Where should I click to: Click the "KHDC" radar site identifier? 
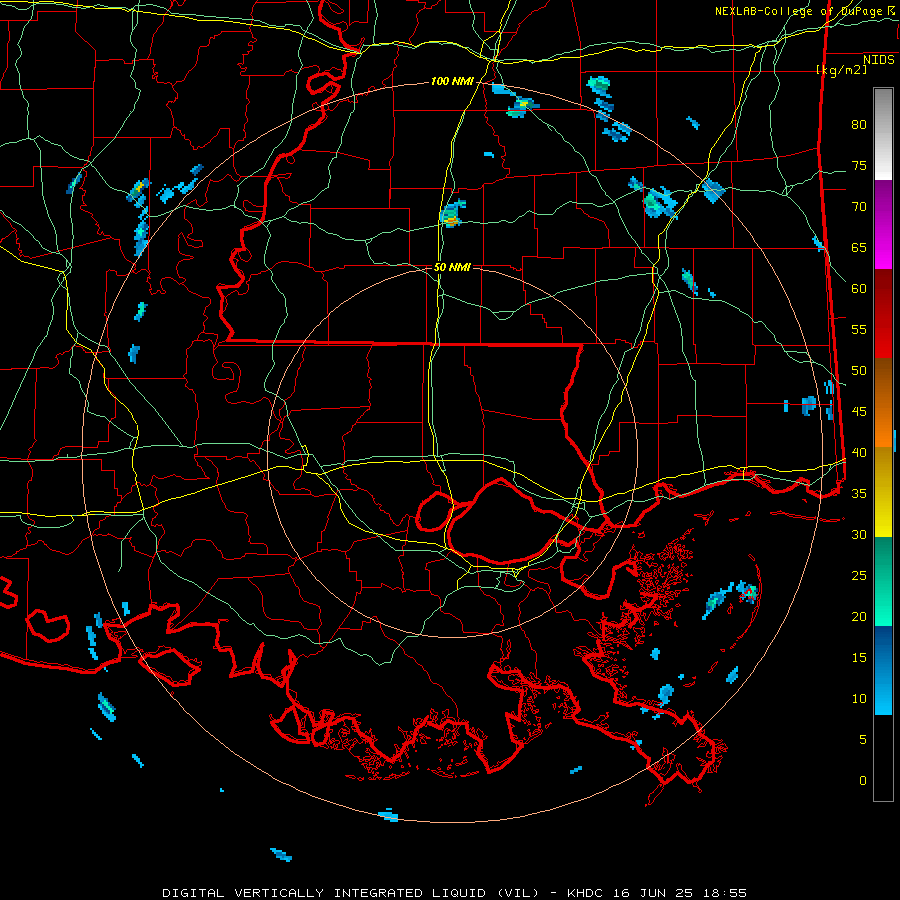point(585,893)
